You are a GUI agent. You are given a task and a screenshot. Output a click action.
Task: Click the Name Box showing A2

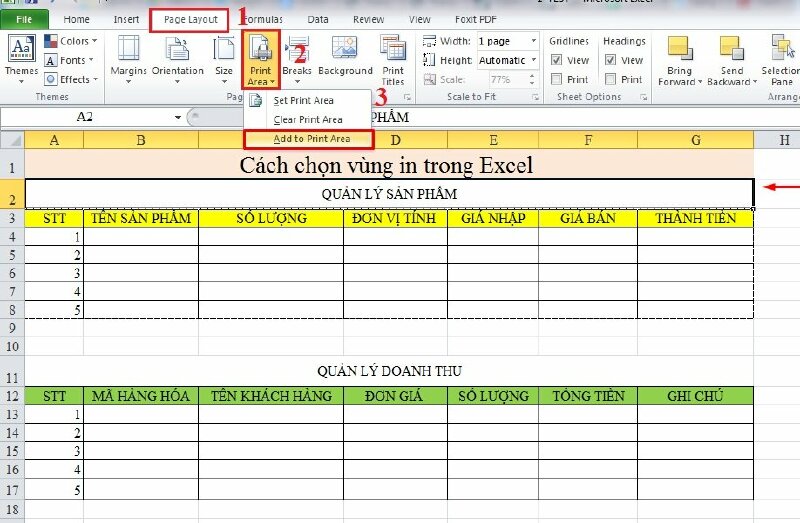pos(85,117)
